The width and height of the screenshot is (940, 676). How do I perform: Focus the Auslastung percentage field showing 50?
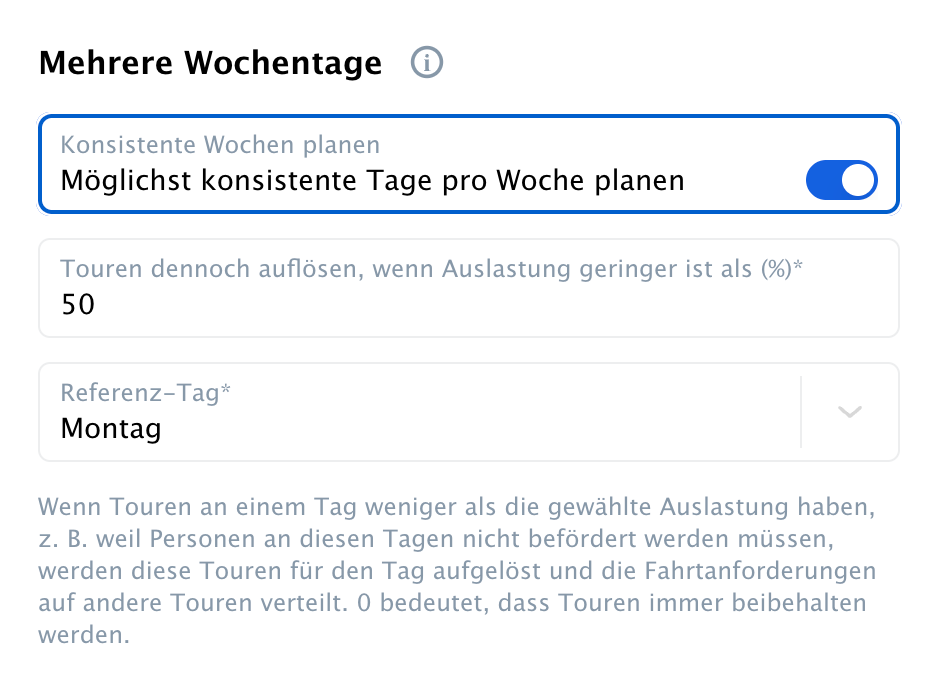(x=469, y=288)
